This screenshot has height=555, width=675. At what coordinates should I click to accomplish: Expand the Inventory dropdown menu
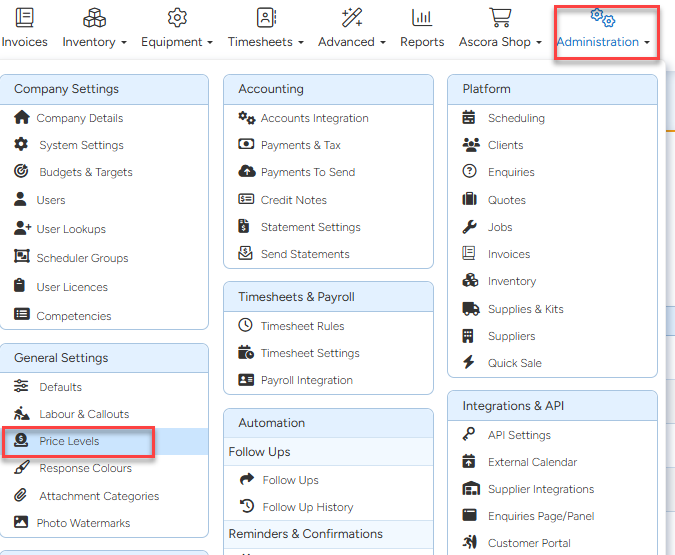pyautogui.click(x=94, y=42)
